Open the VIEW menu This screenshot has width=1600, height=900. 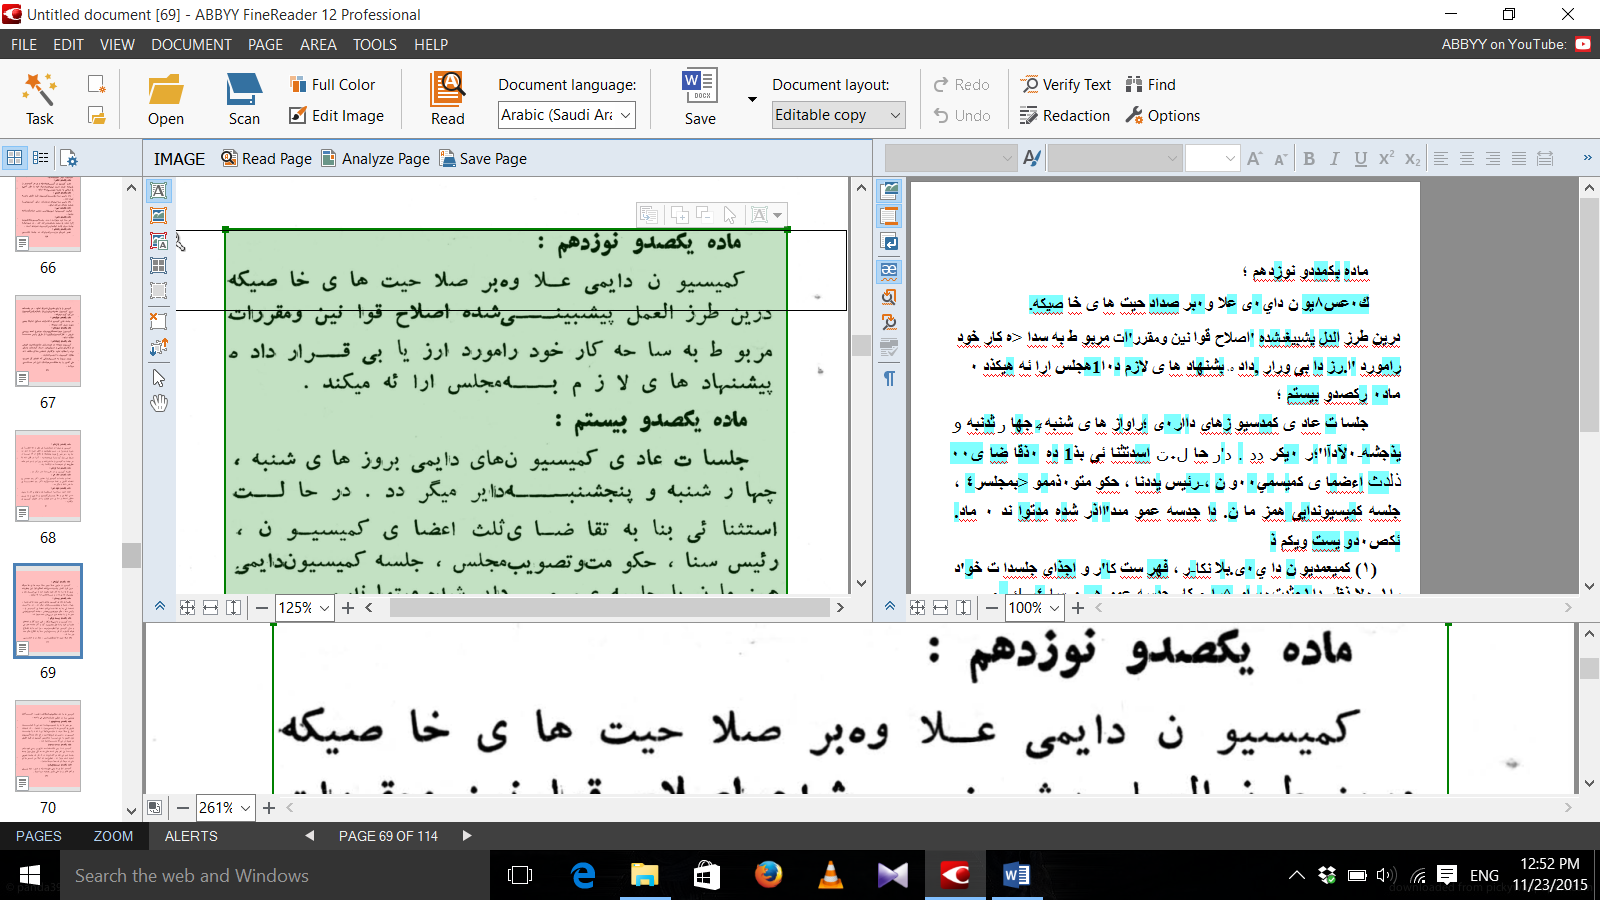tap(117, 45)
